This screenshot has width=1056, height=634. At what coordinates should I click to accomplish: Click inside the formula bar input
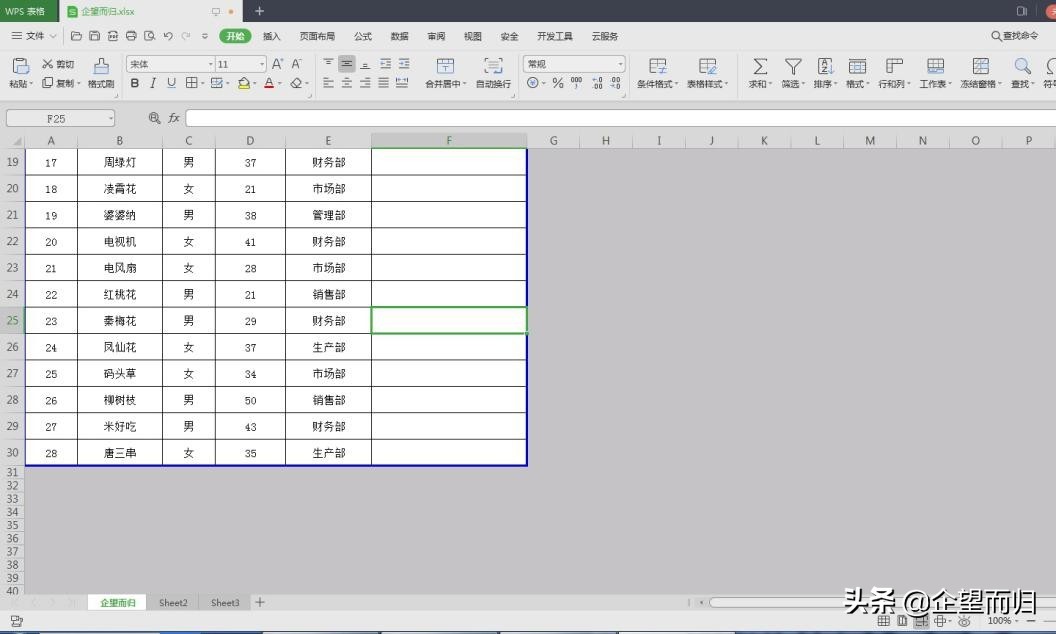(x=620, y=118)
